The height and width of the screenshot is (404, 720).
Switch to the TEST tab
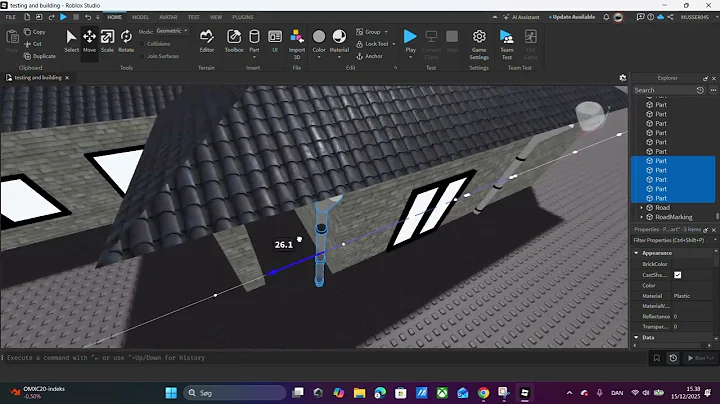[194, 17]
